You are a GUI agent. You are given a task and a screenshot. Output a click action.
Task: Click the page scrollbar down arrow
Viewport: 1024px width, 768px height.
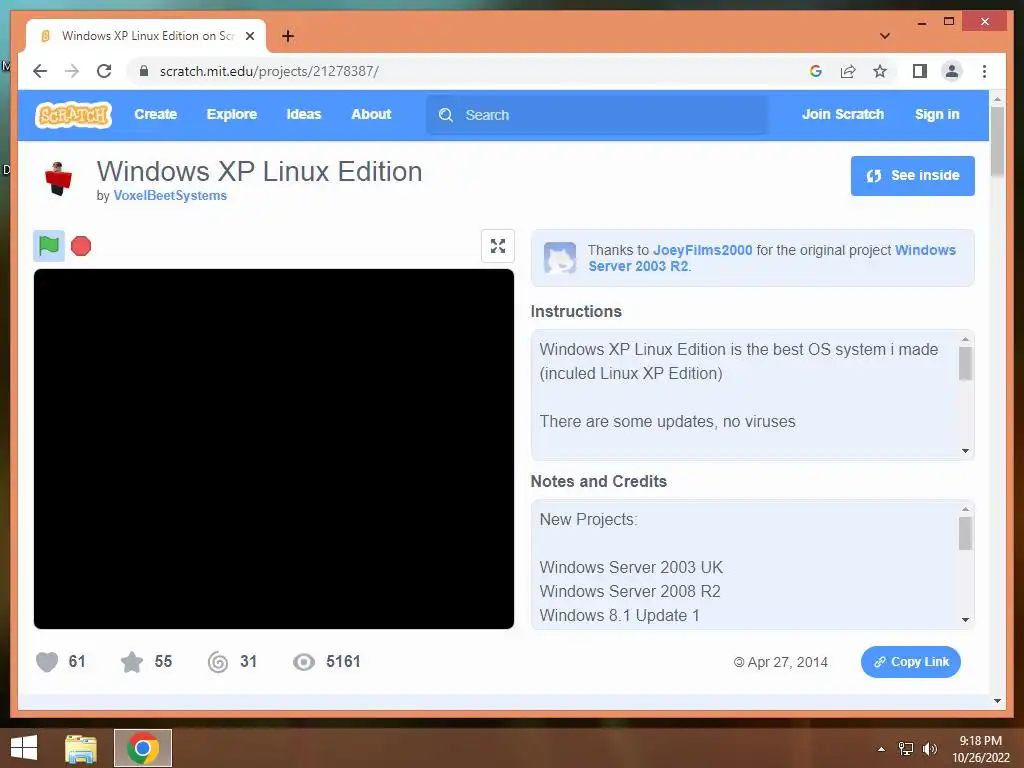click(997, 701)
